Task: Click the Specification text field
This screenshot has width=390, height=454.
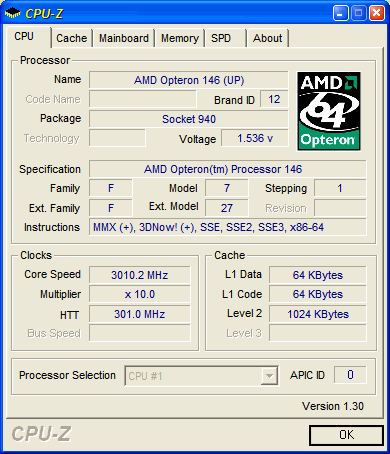Action: (227, 169)
